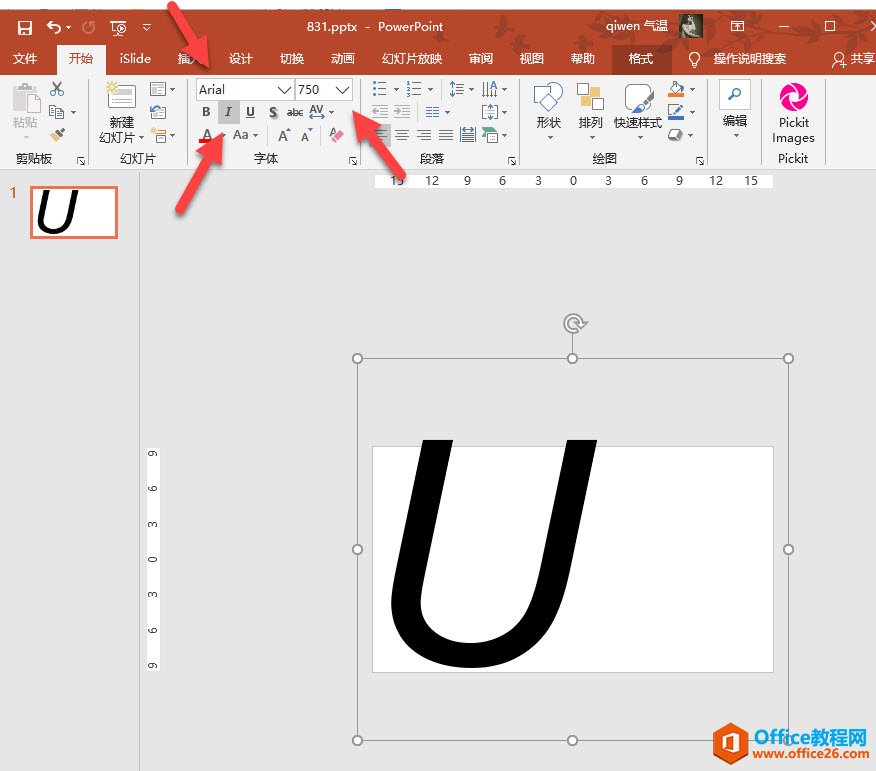This screenshot has height=771, width=876.
Task: Expand the Arial font name dropdown
Action: click(x=285, y=89)
